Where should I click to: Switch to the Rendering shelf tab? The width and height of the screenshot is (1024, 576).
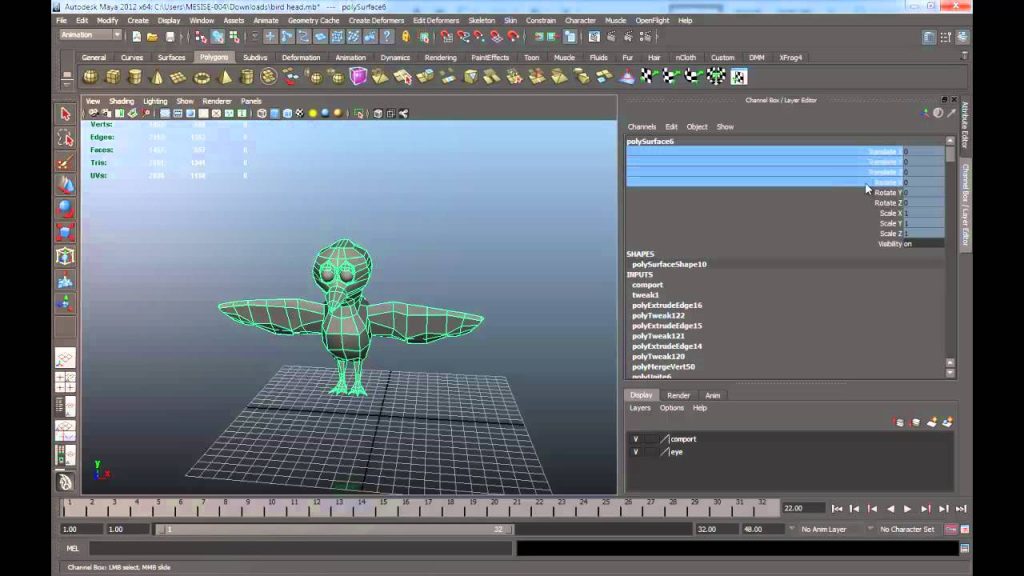point(440,57)
